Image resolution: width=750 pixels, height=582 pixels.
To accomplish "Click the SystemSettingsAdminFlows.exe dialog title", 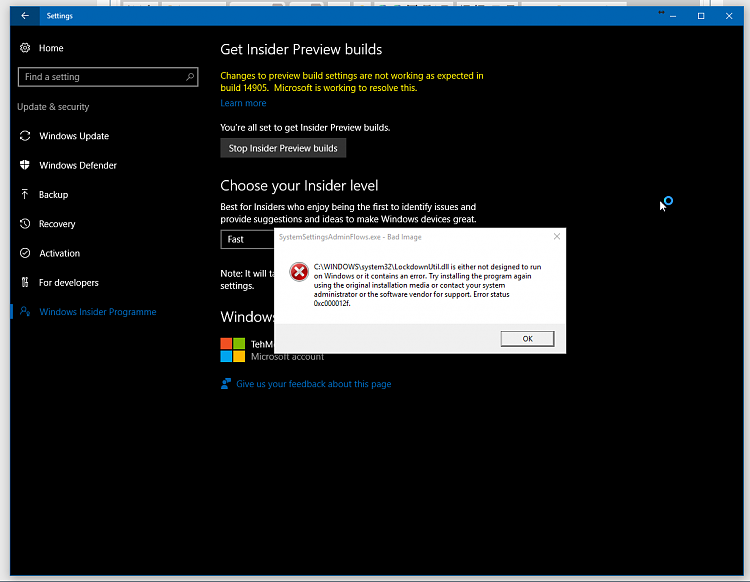I will point(350,237).
